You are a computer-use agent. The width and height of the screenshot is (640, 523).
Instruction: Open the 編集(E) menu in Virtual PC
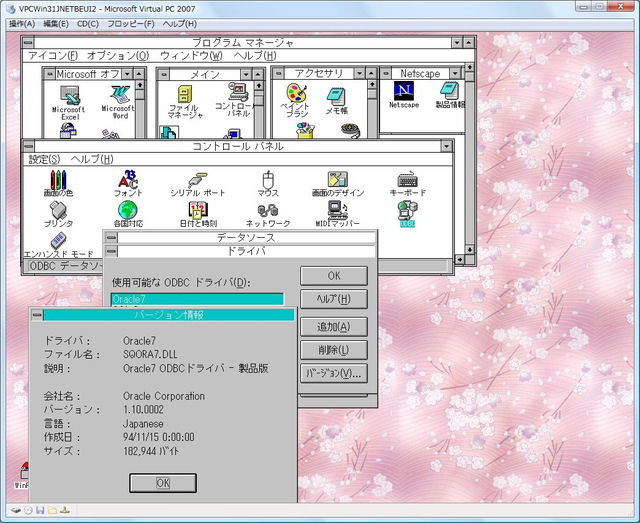[x=56, y=24]
